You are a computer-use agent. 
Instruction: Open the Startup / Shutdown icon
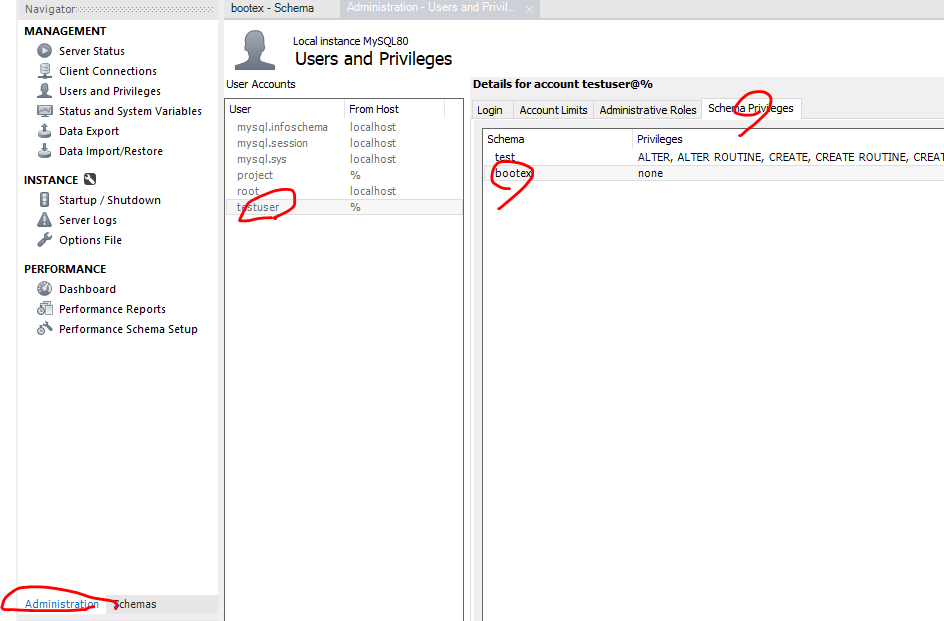[x=45, y=199]
